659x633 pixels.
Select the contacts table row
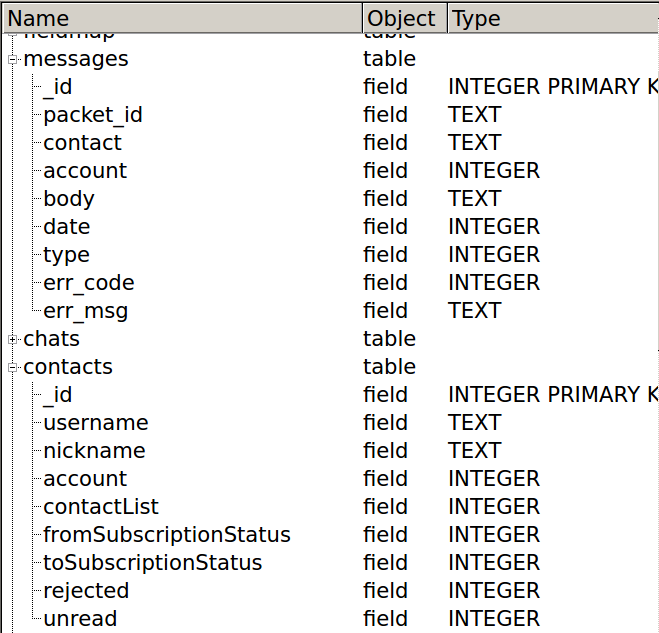[x=68, y=367]
